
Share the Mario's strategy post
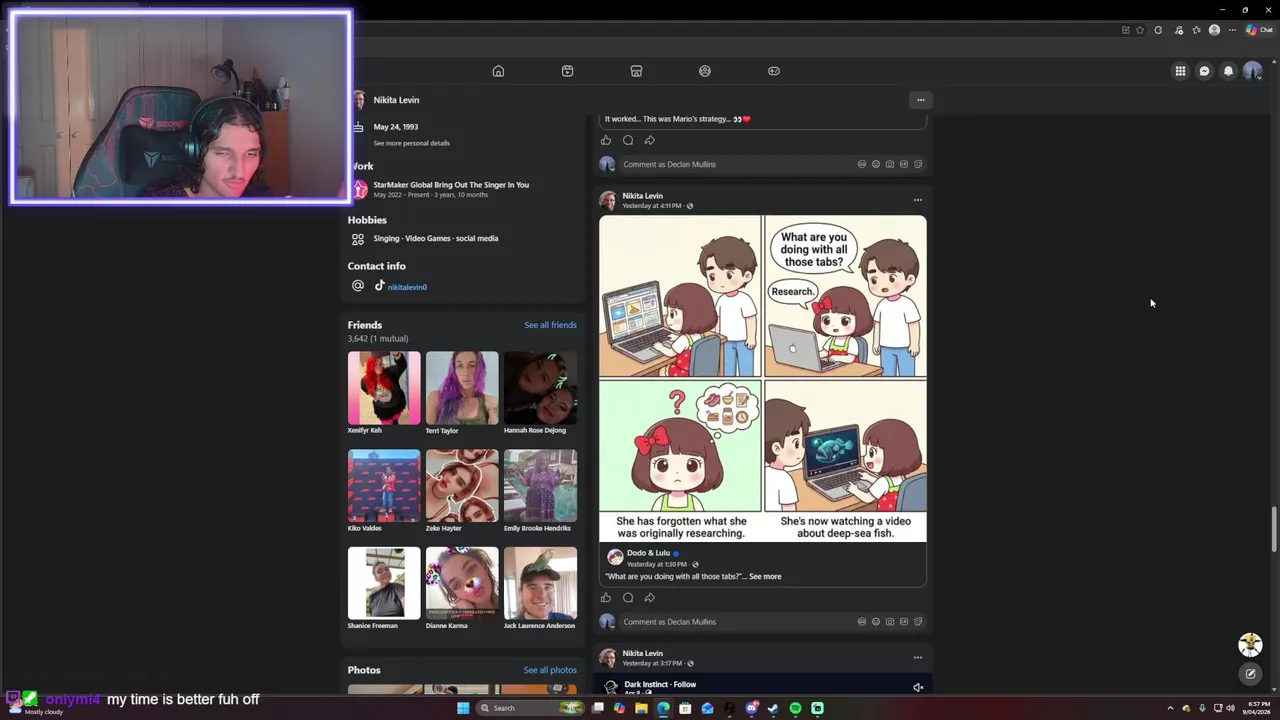(650, 140)
